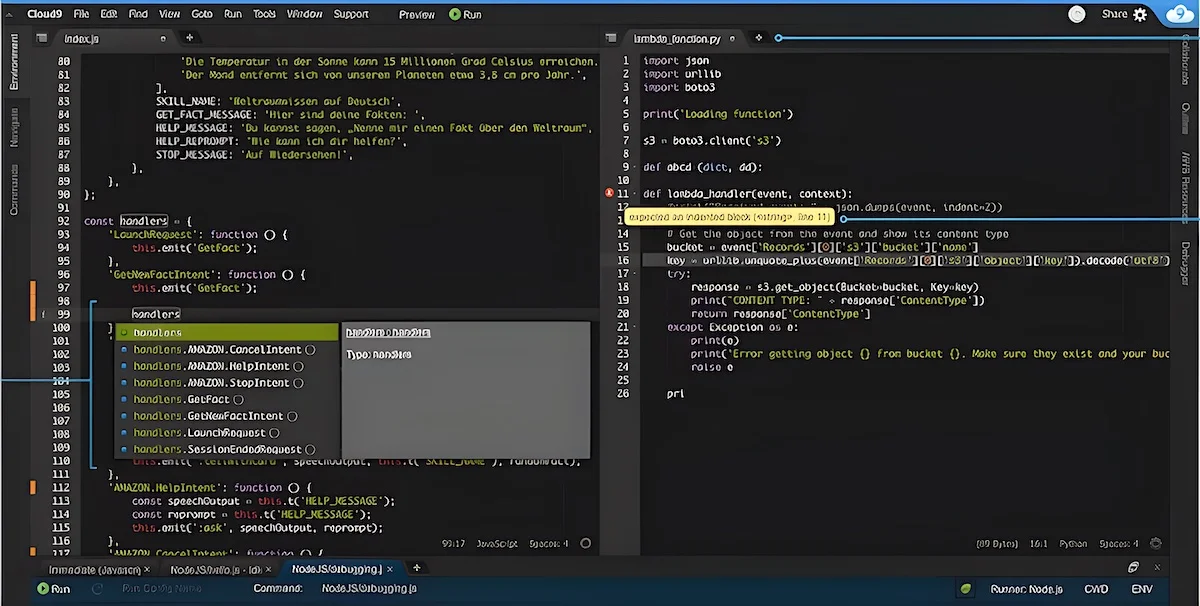
Task: Open left editor status bar settings icon
Action: pos(584,544)
